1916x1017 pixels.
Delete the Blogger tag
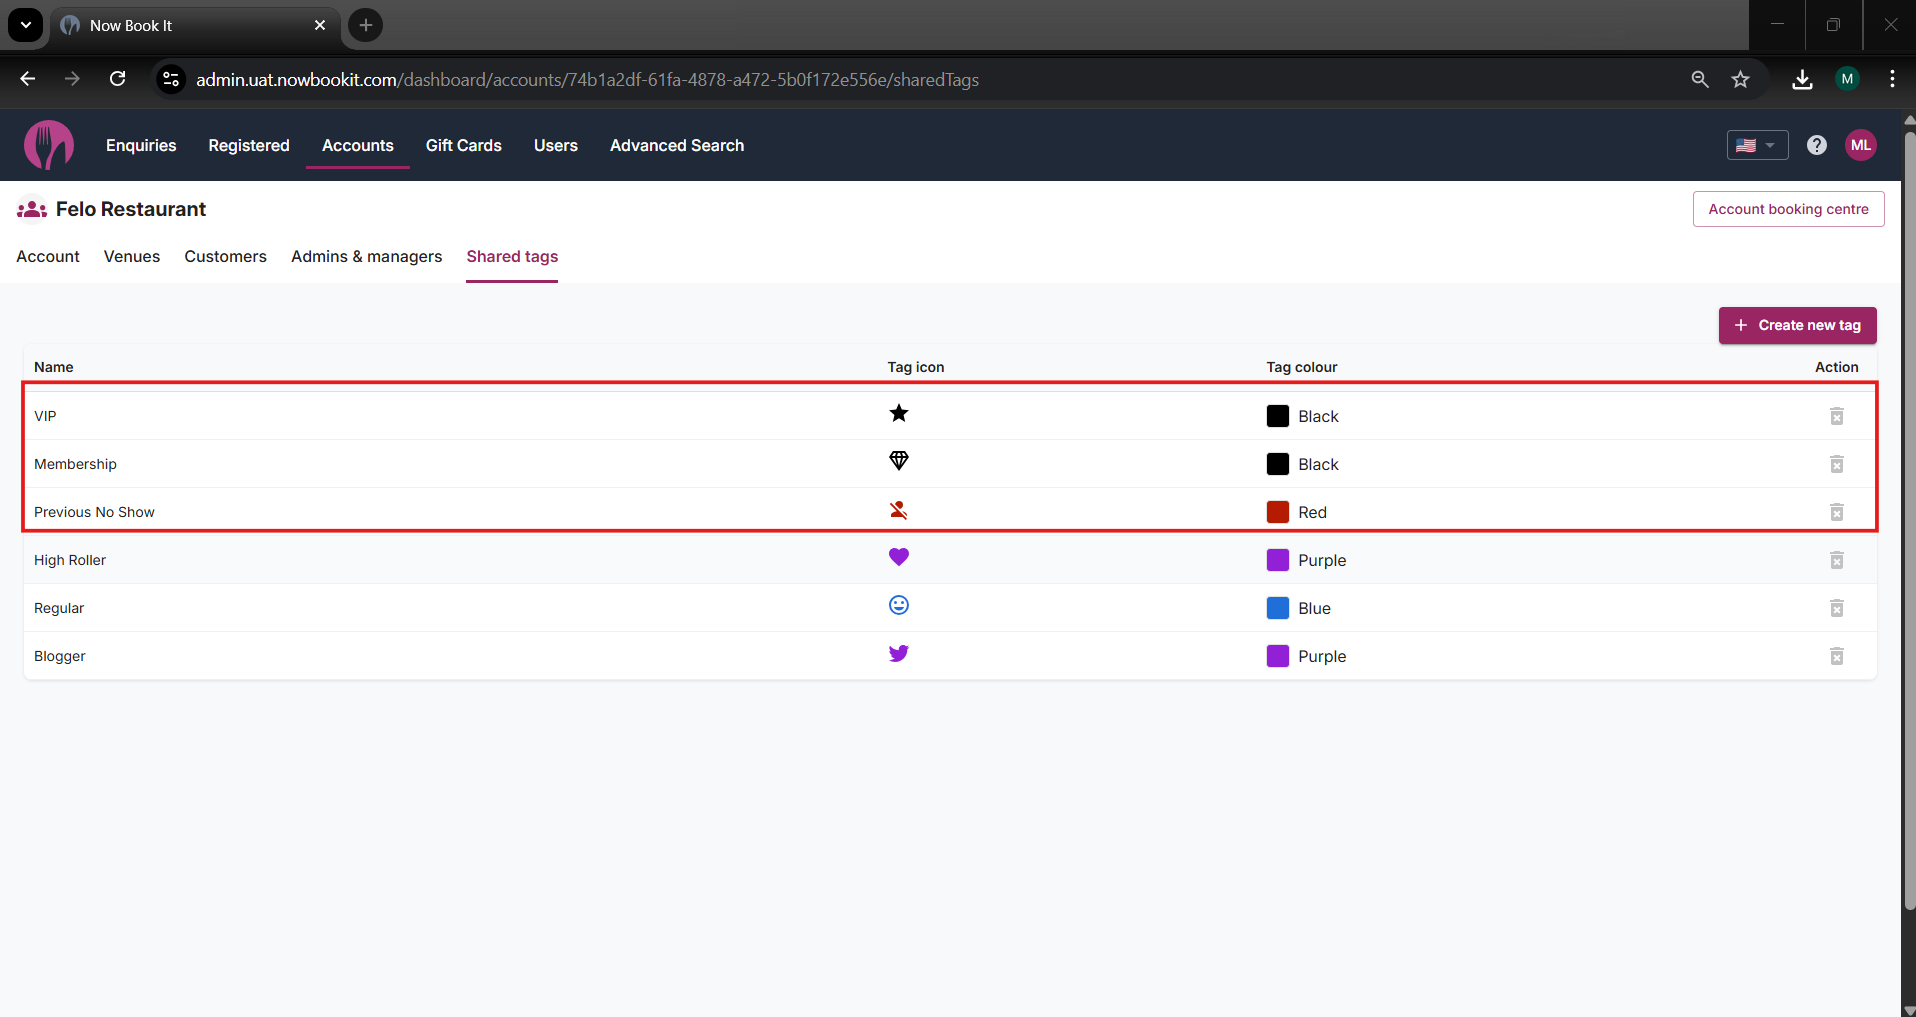[1836, 656]
